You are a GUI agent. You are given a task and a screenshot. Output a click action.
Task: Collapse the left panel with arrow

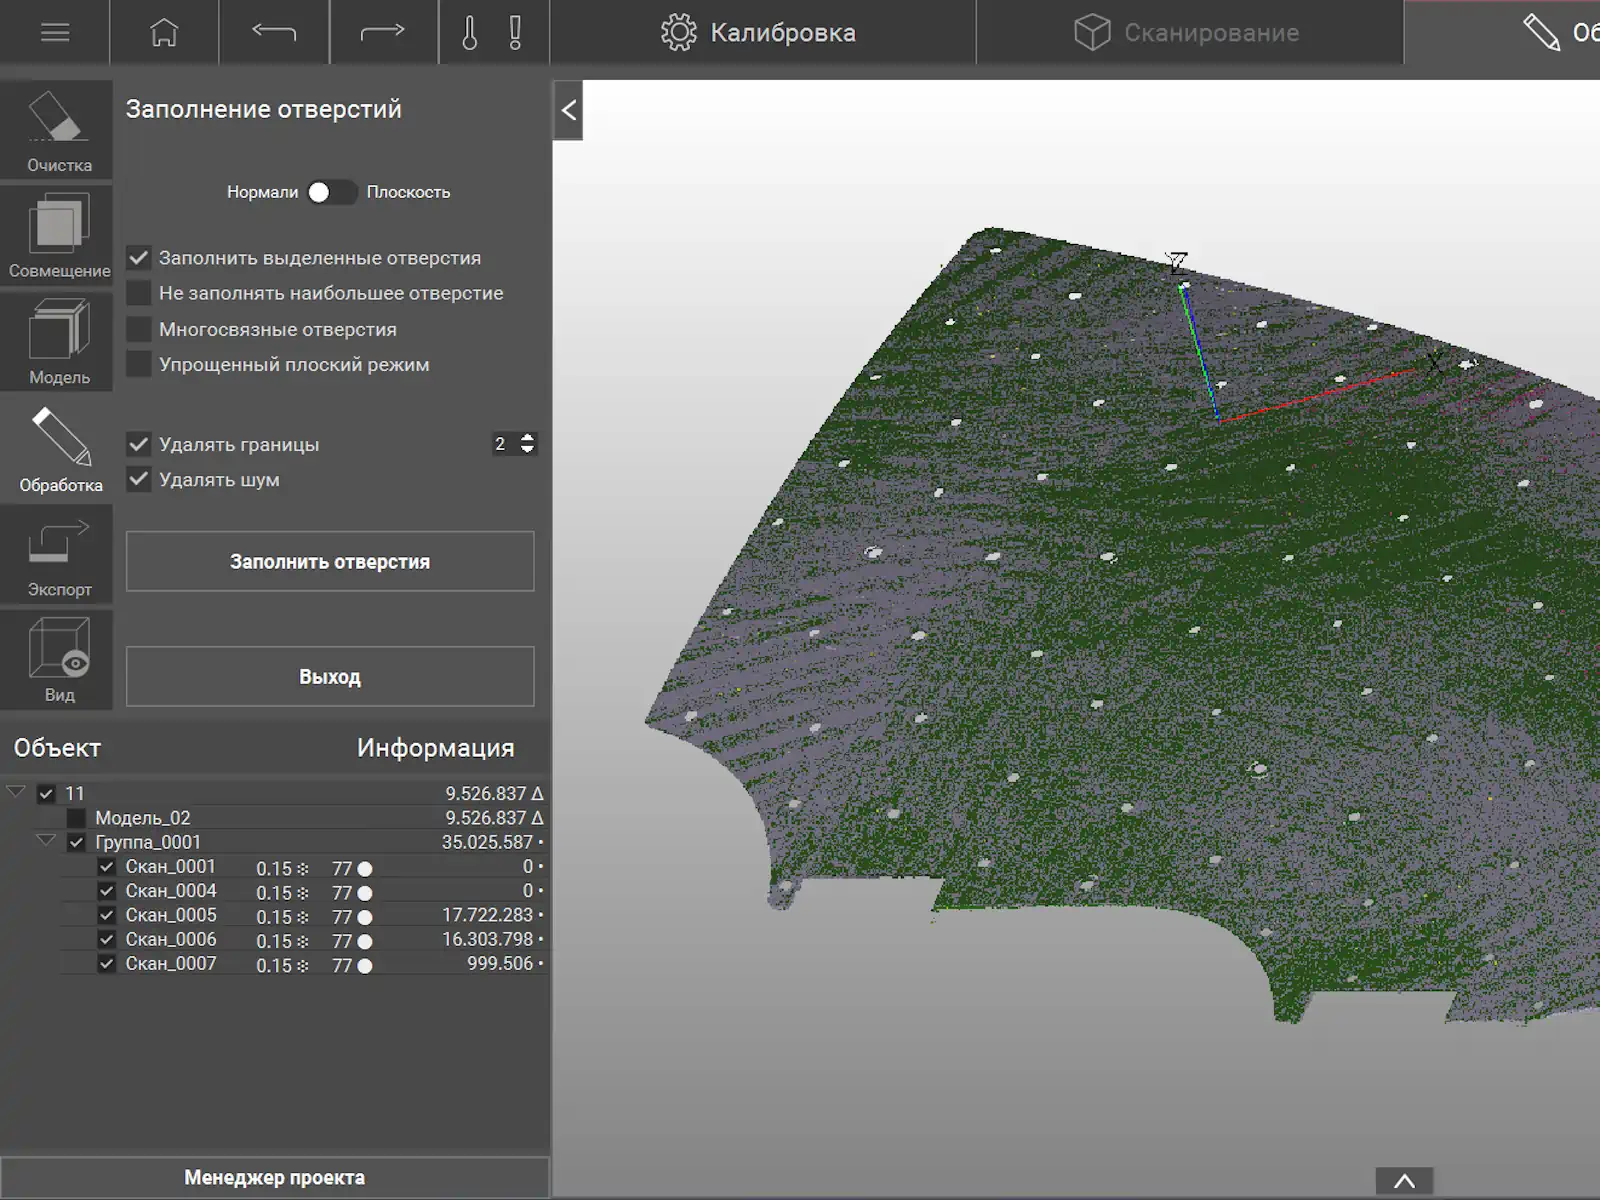click(x=568, y=110)
